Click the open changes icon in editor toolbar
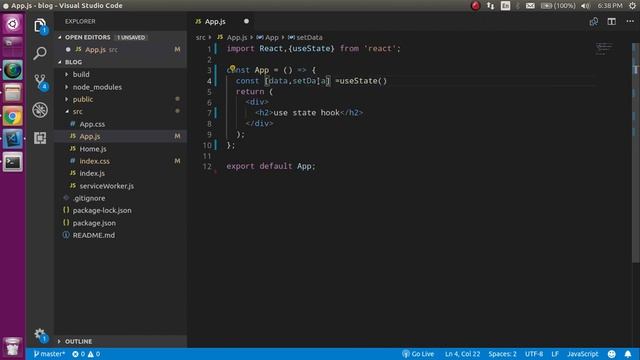640x360 pixels. [x=594, y=22]
